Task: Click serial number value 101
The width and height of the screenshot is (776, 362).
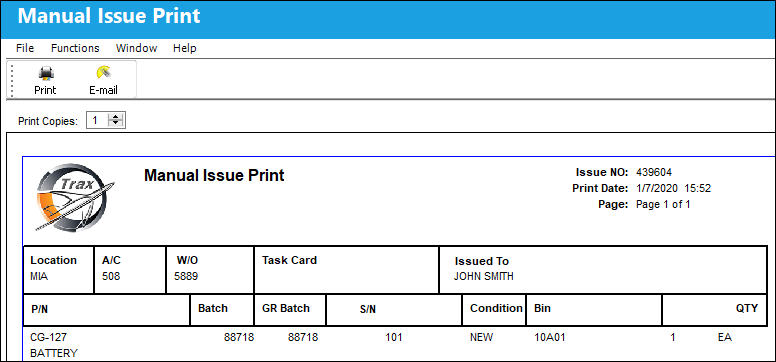Action: [393, 338]
